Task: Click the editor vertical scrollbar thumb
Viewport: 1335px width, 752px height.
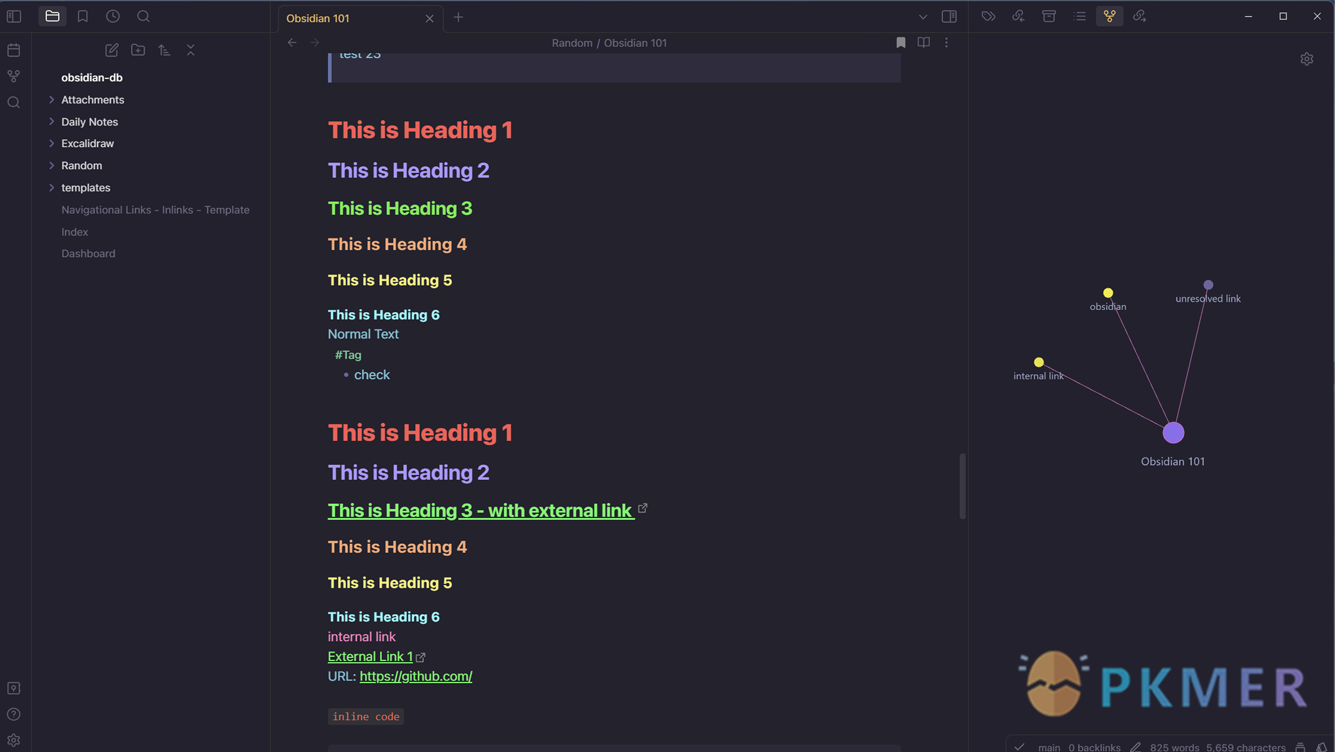Action: coord(962,486)
